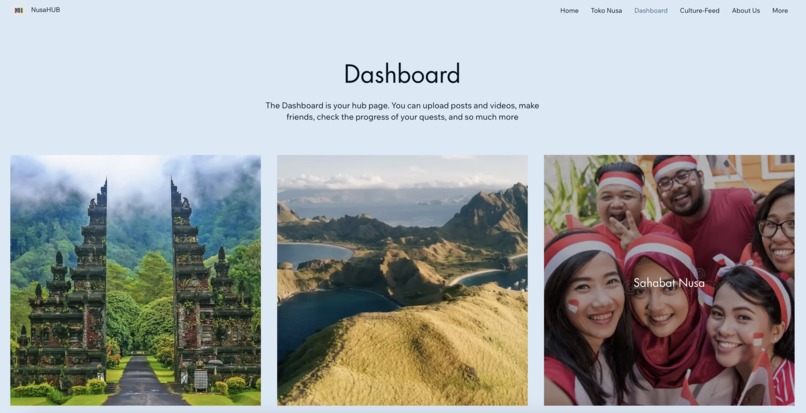Expand the More navigation menu
Viewport: 806px width, 413px height.
[x=780, y=10]
